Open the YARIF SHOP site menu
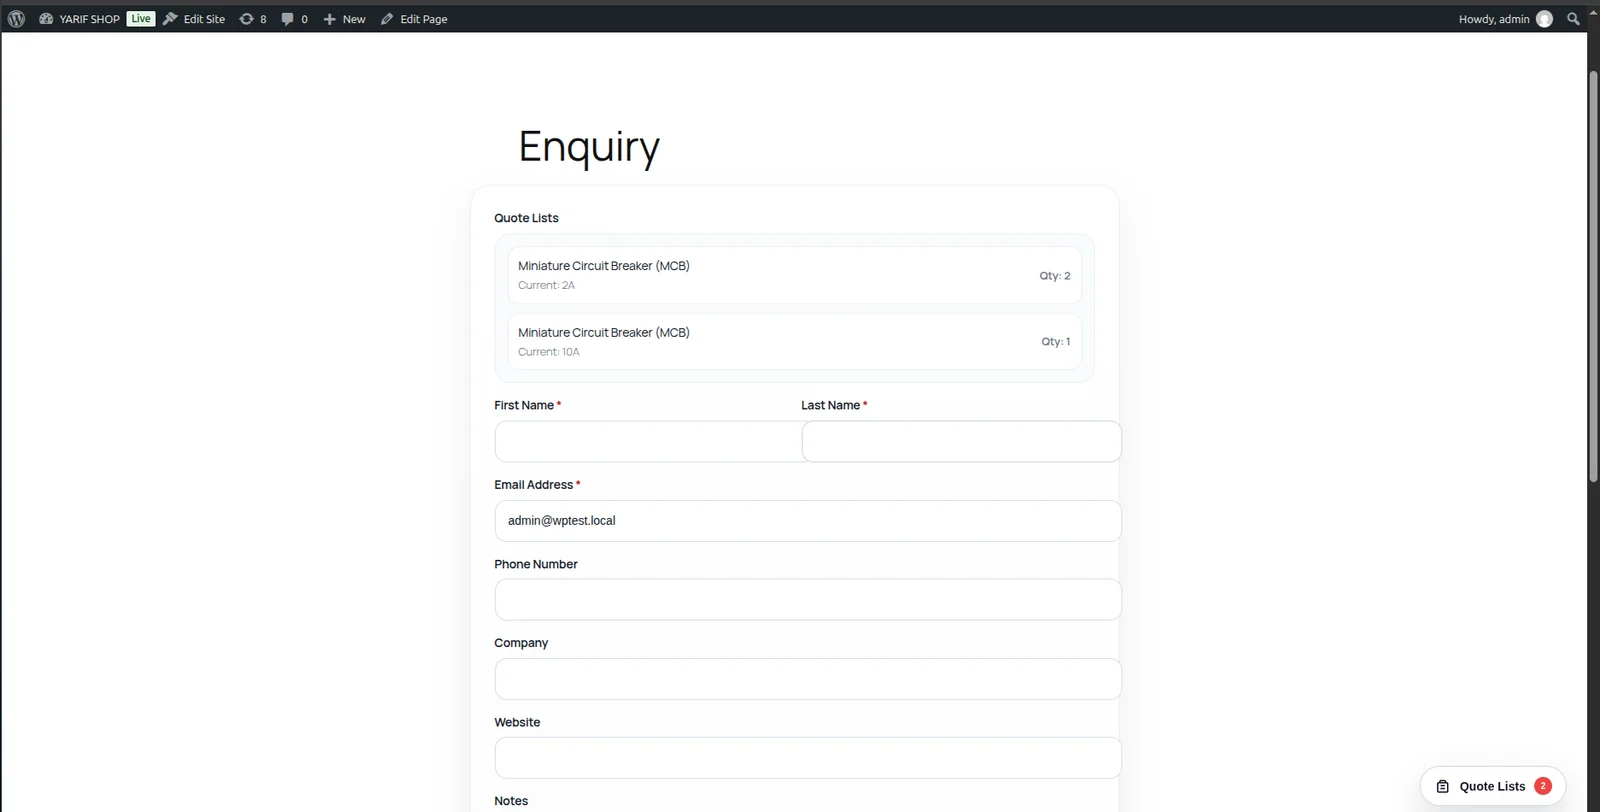The height and width of the screenshot is (812, 1600). (x=79, y=19)
